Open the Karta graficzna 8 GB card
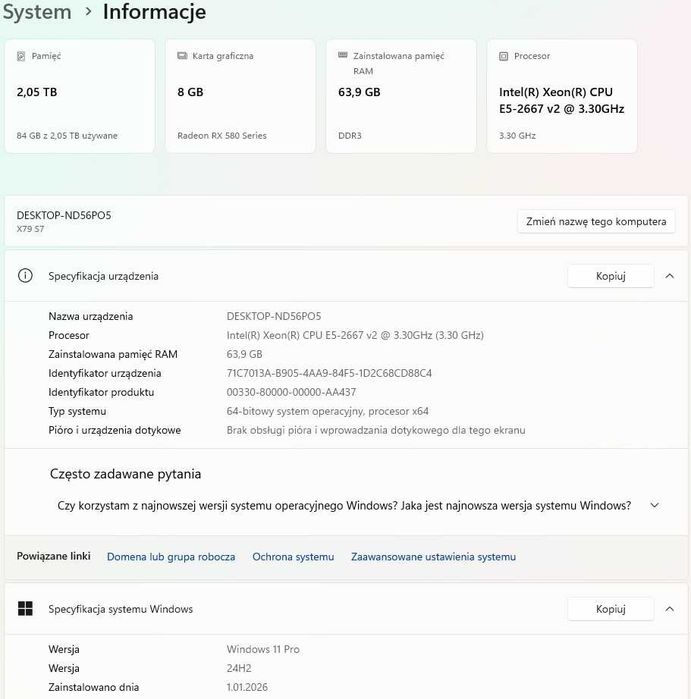The height and width of the screenshot is (699, 691). point(240,96)
